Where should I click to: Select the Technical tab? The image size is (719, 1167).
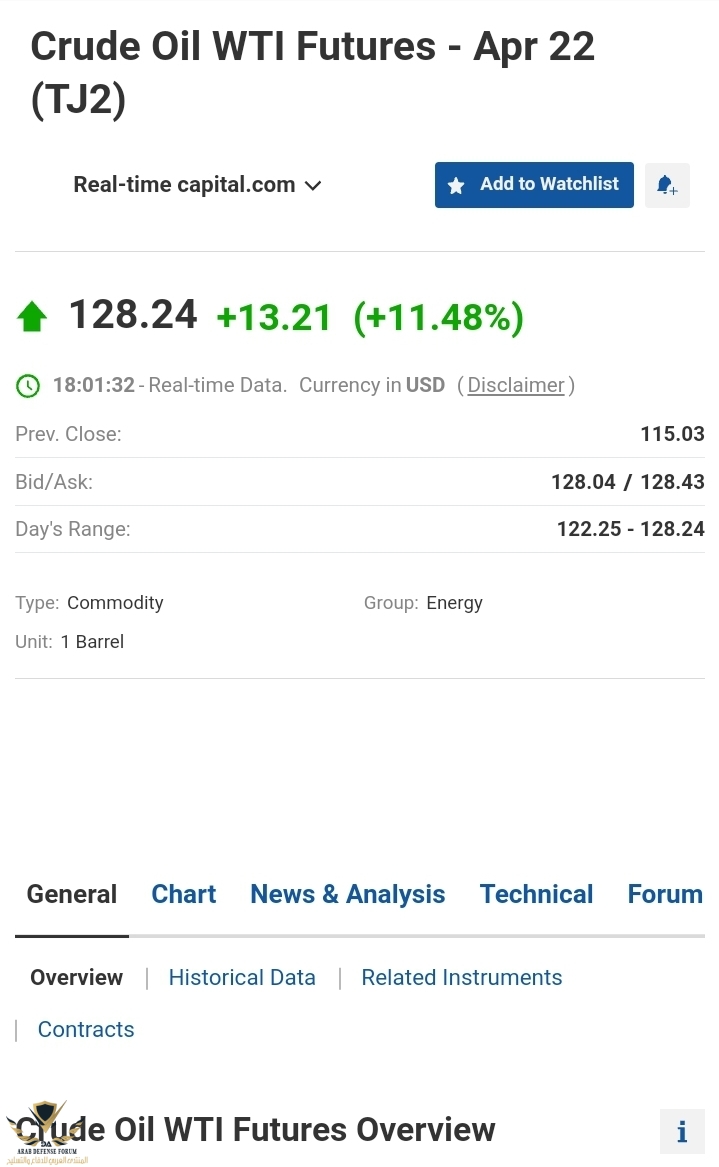(536, 894)
